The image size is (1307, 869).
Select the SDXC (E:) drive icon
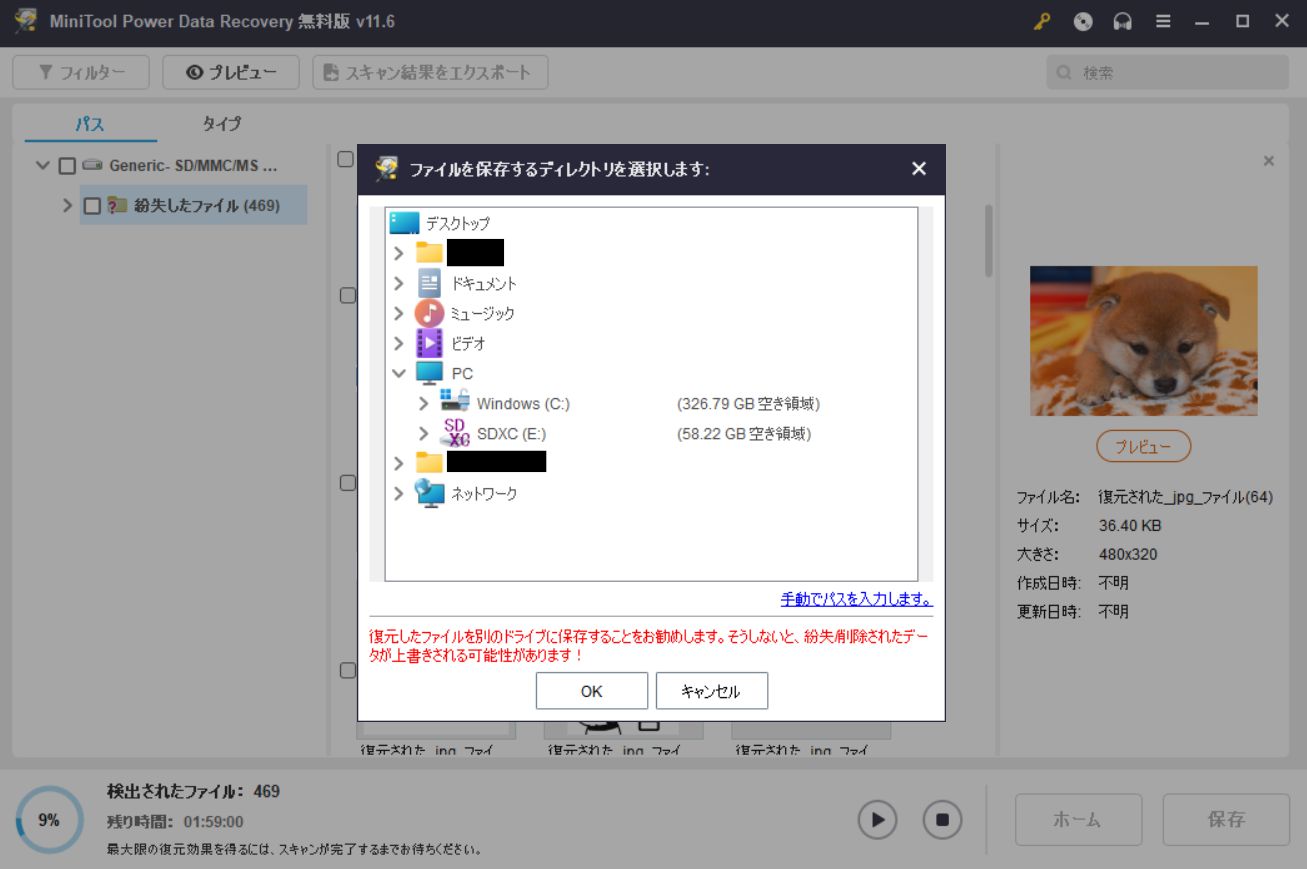[x=455, y=434]
